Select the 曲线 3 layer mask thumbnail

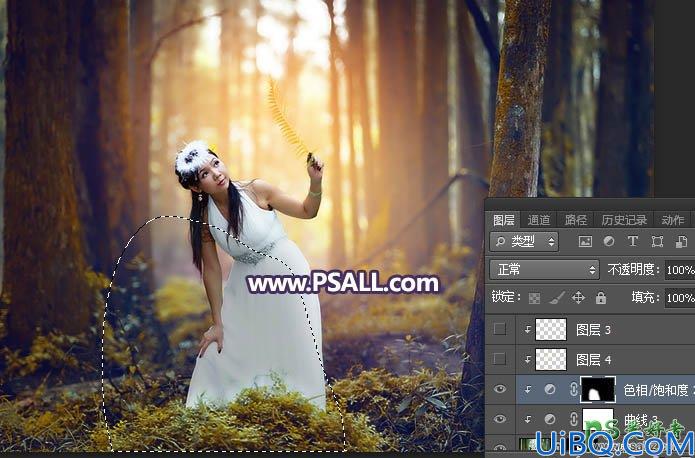pos(598,419)
